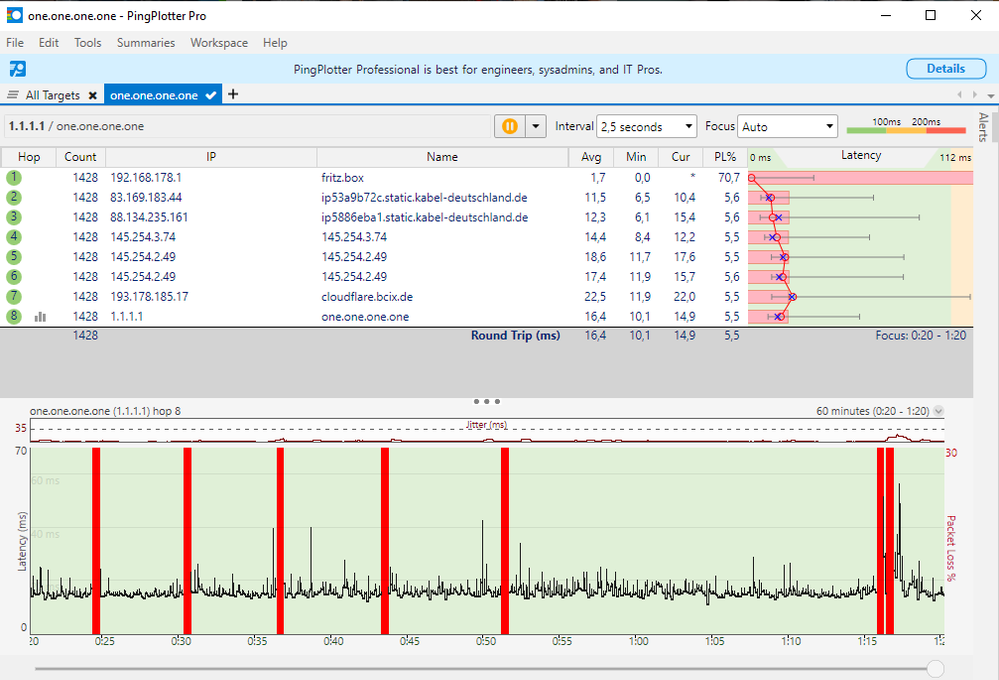The height and width of the screenshot is (680, 999).
Task: Pause the trace with the orange button
Action: point(510,126)
